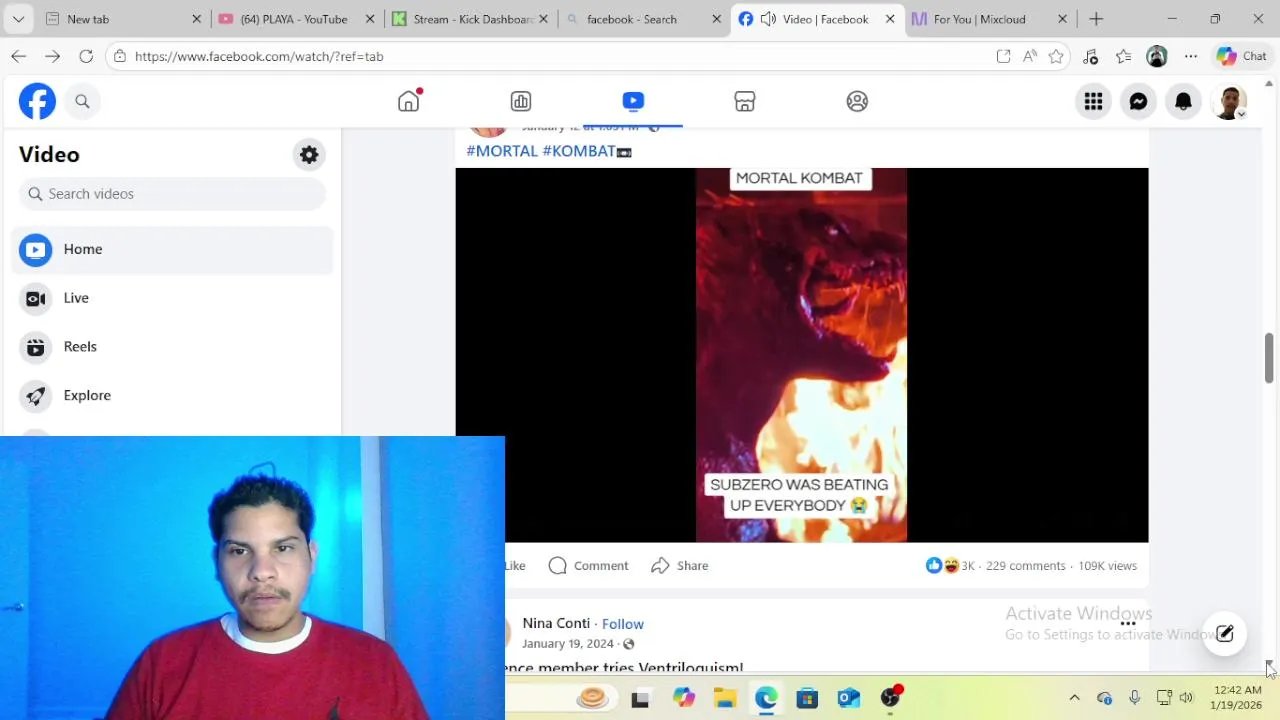This screenshot has width=1280, height=720.
Task: Select the Video tab icon in top navigation
Action: [x=633, y=101]
